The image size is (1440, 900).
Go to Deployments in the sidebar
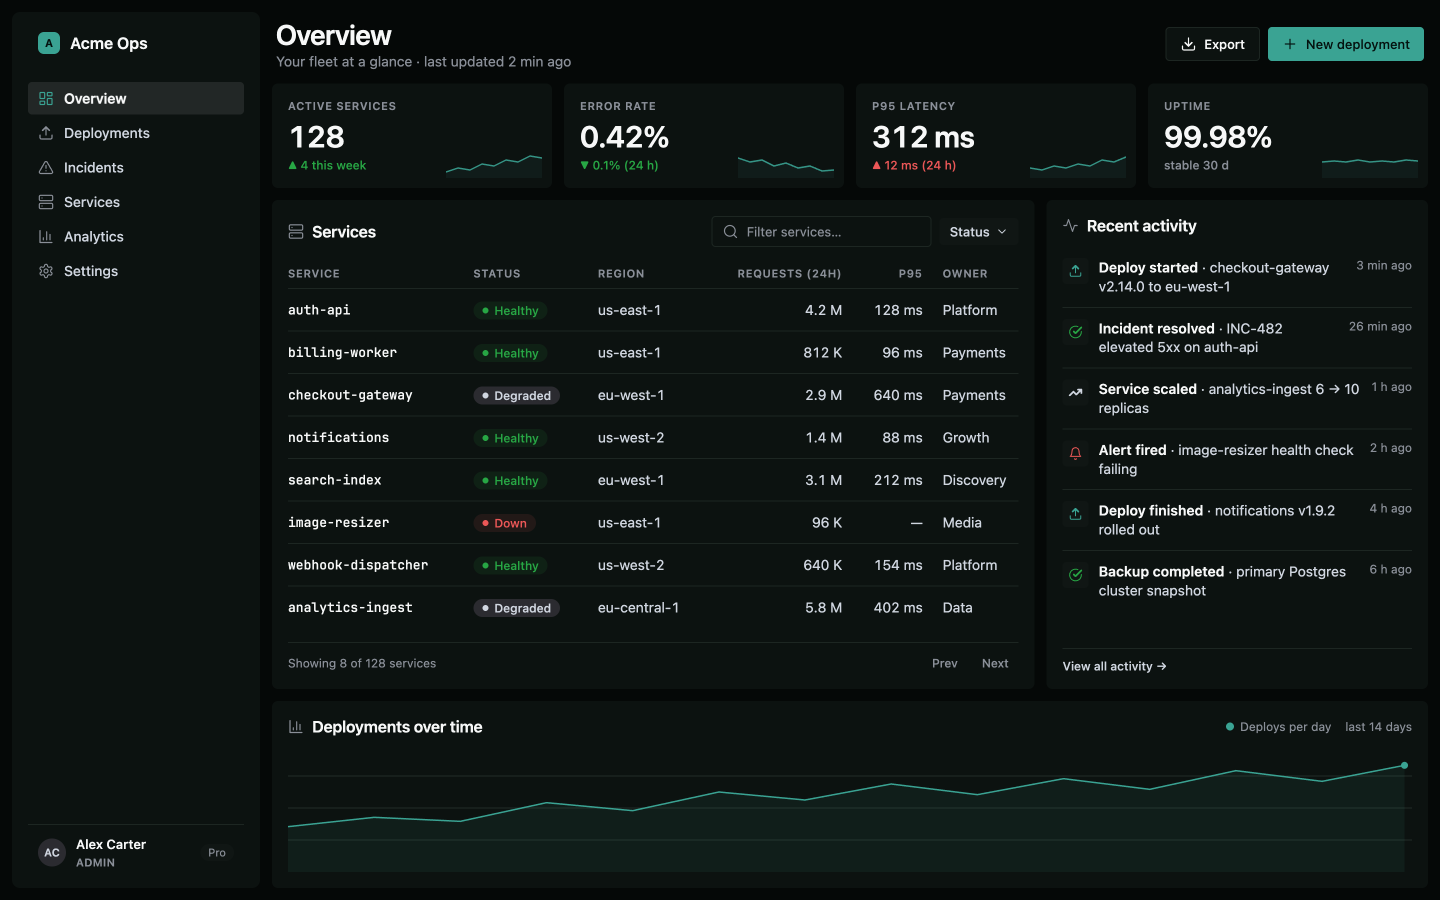[x=136, y=133]
